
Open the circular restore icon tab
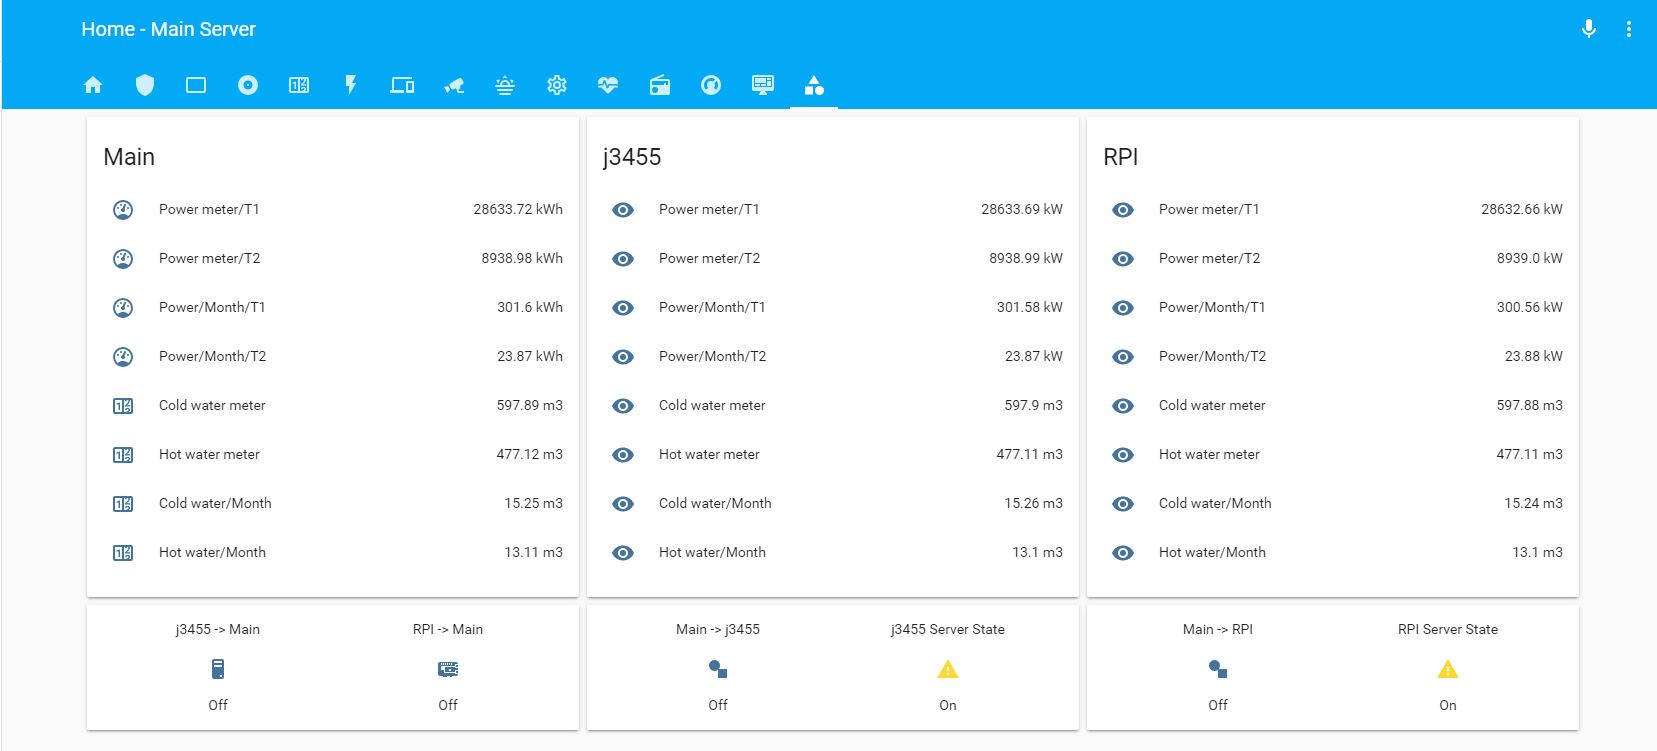coord(711,85)
